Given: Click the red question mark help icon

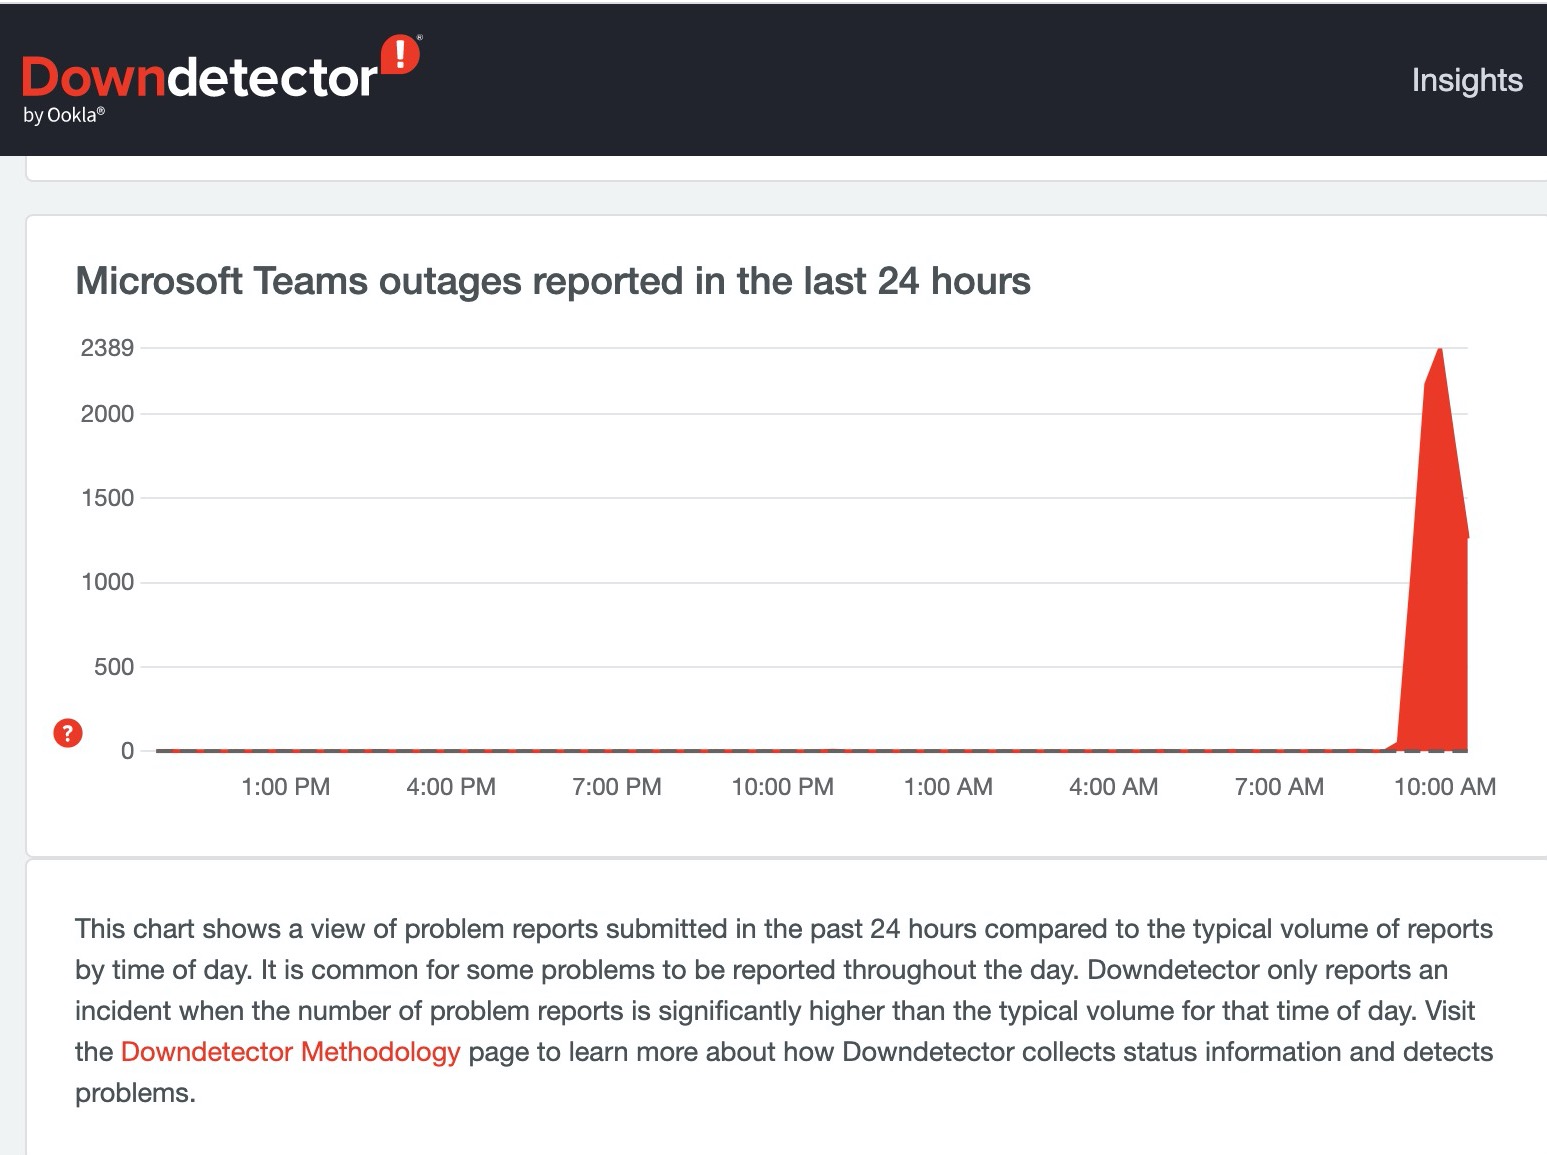Looking at the screenshot, I should (x=67, y=733).
